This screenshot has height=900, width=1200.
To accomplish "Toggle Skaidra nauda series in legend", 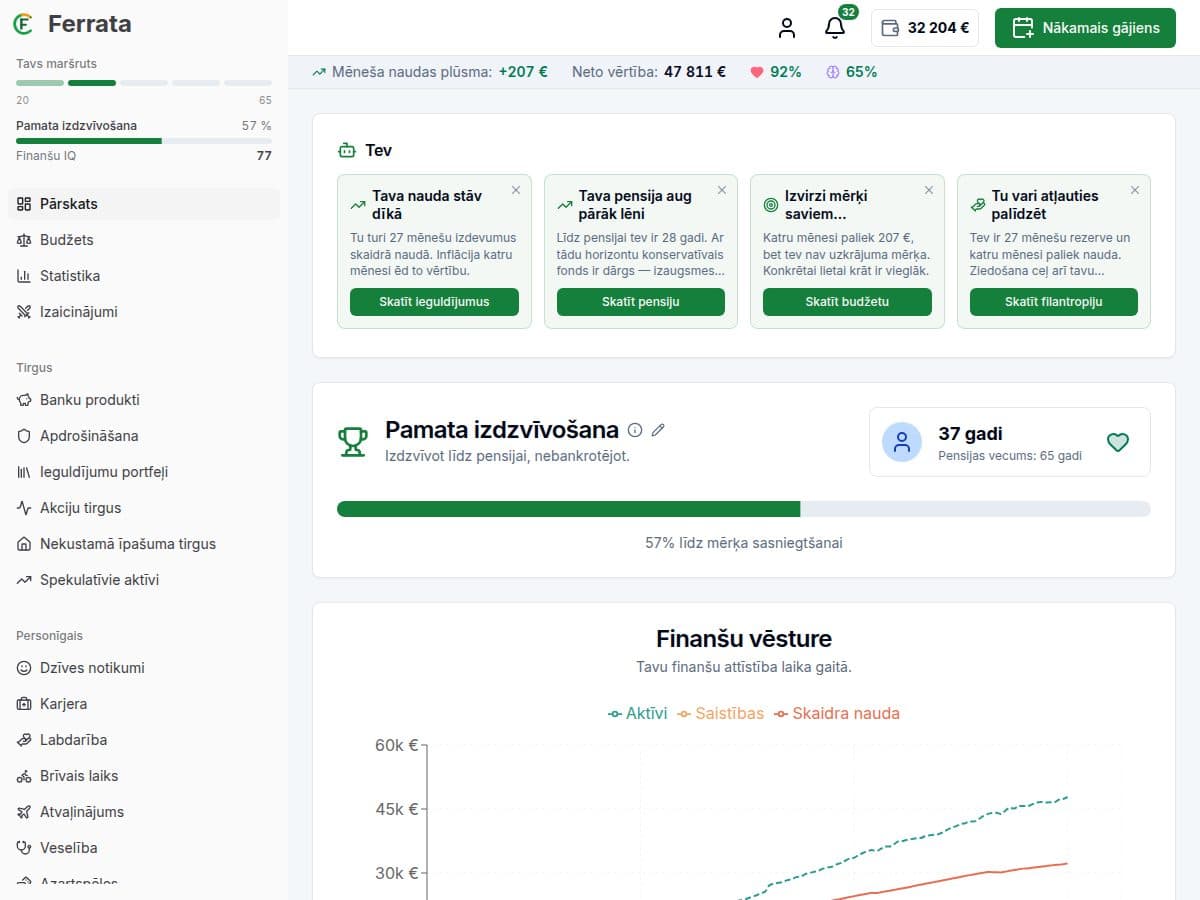I will pyautogui.click(x=837, y=713).
